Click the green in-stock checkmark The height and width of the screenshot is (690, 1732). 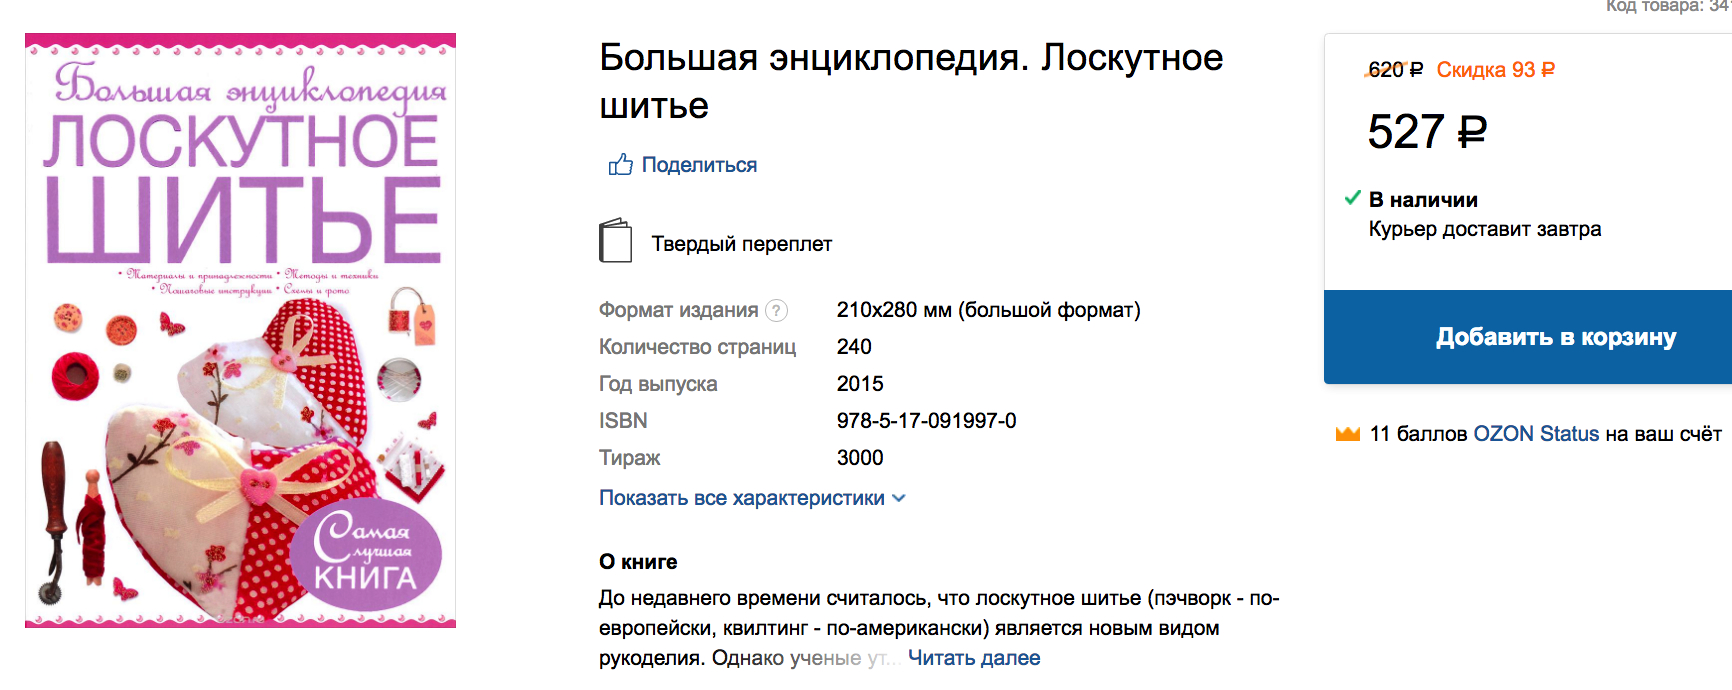(x=1353, y=198)
